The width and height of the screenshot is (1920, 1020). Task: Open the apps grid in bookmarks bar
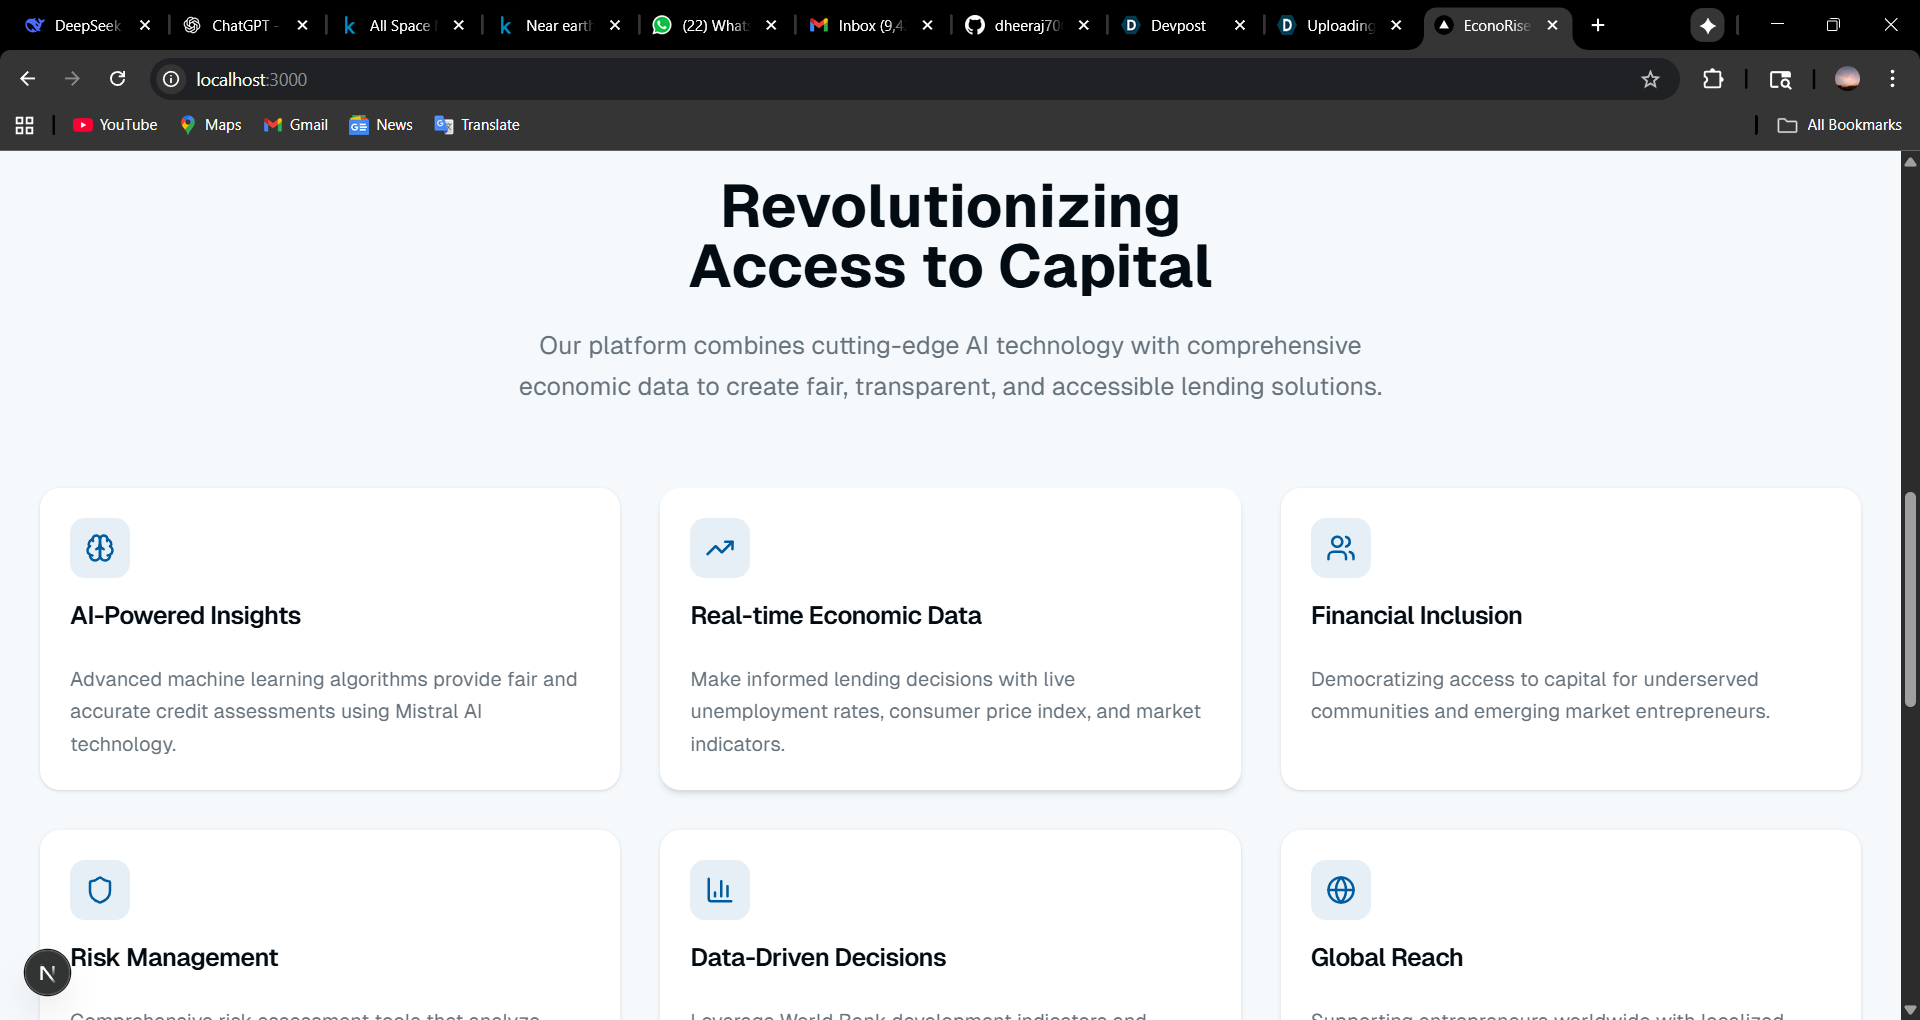click(x=25, y=125)
